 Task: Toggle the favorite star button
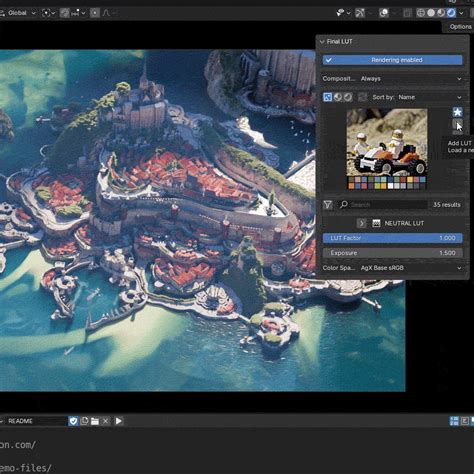(x=457, y=112)
